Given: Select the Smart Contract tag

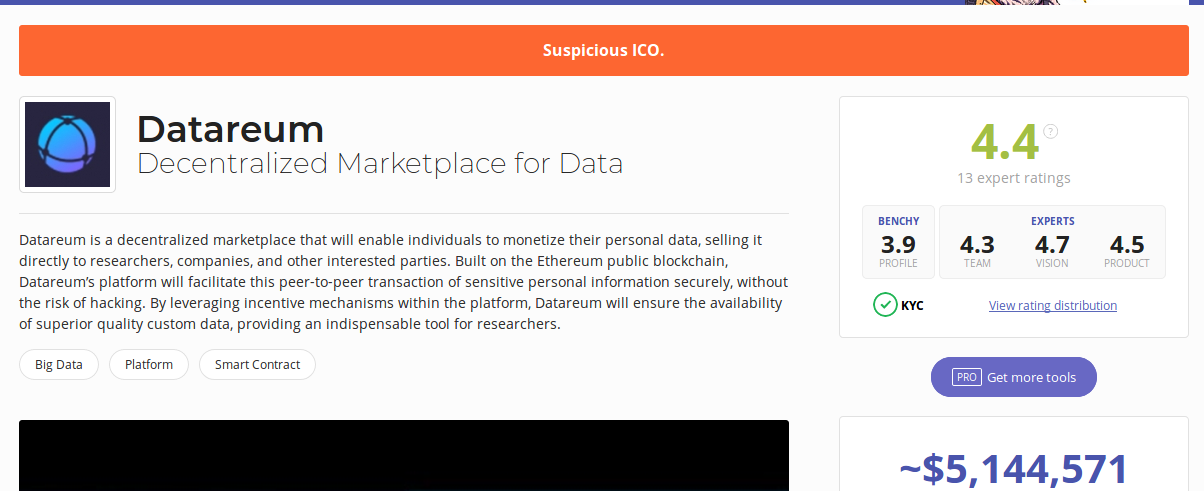Looking at the screenshot, I should (257, 365).
